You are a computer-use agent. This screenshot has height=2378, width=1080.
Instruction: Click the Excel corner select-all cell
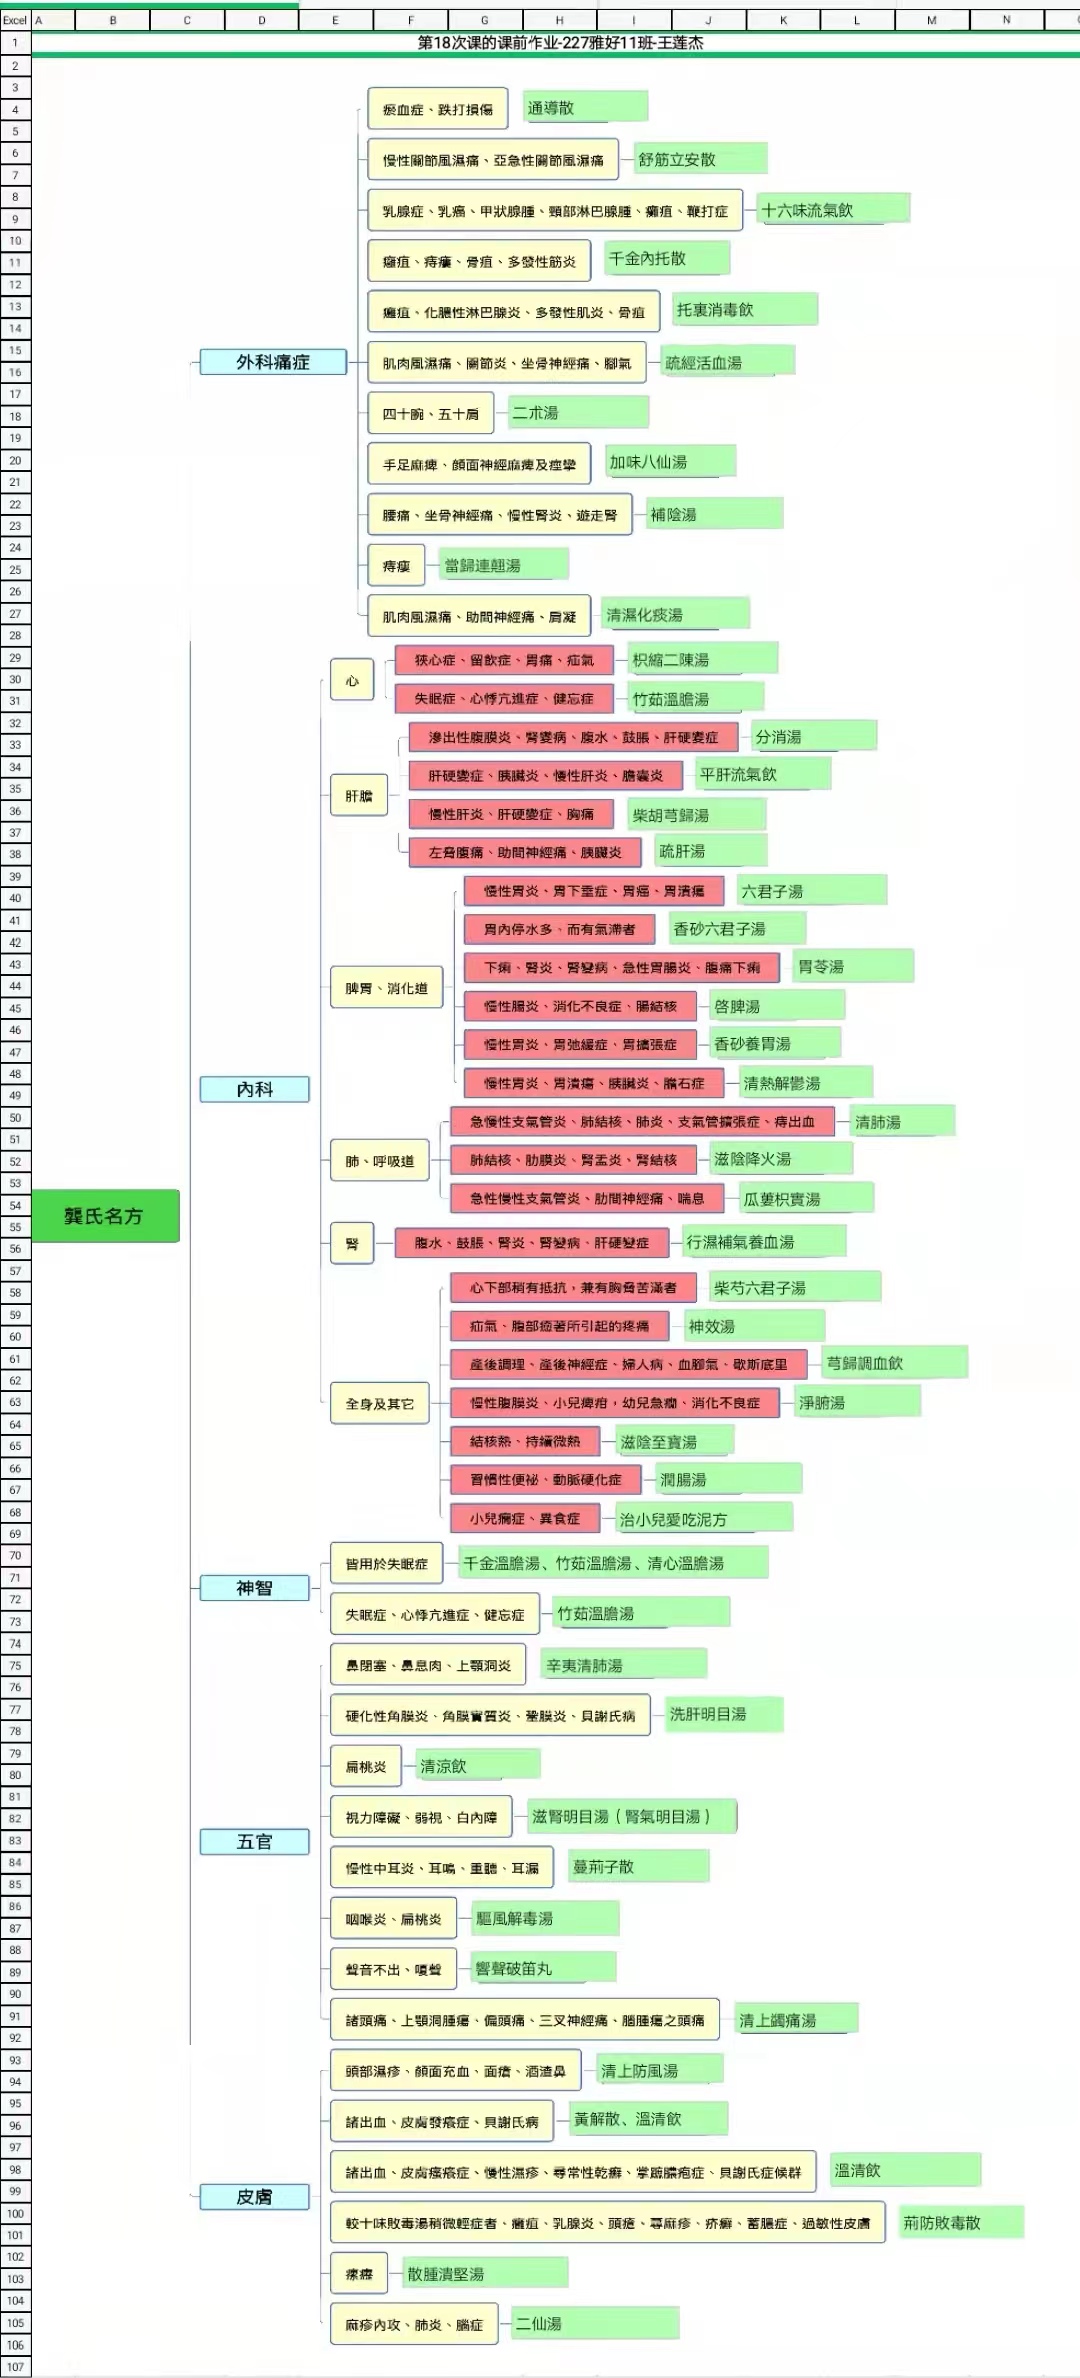point(15,20)
